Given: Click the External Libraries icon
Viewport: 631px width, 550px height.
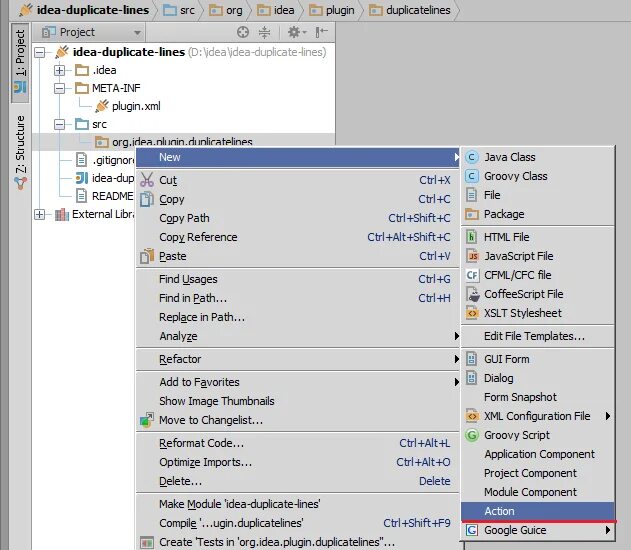Looking at the screenshot, I should point(62,214).
